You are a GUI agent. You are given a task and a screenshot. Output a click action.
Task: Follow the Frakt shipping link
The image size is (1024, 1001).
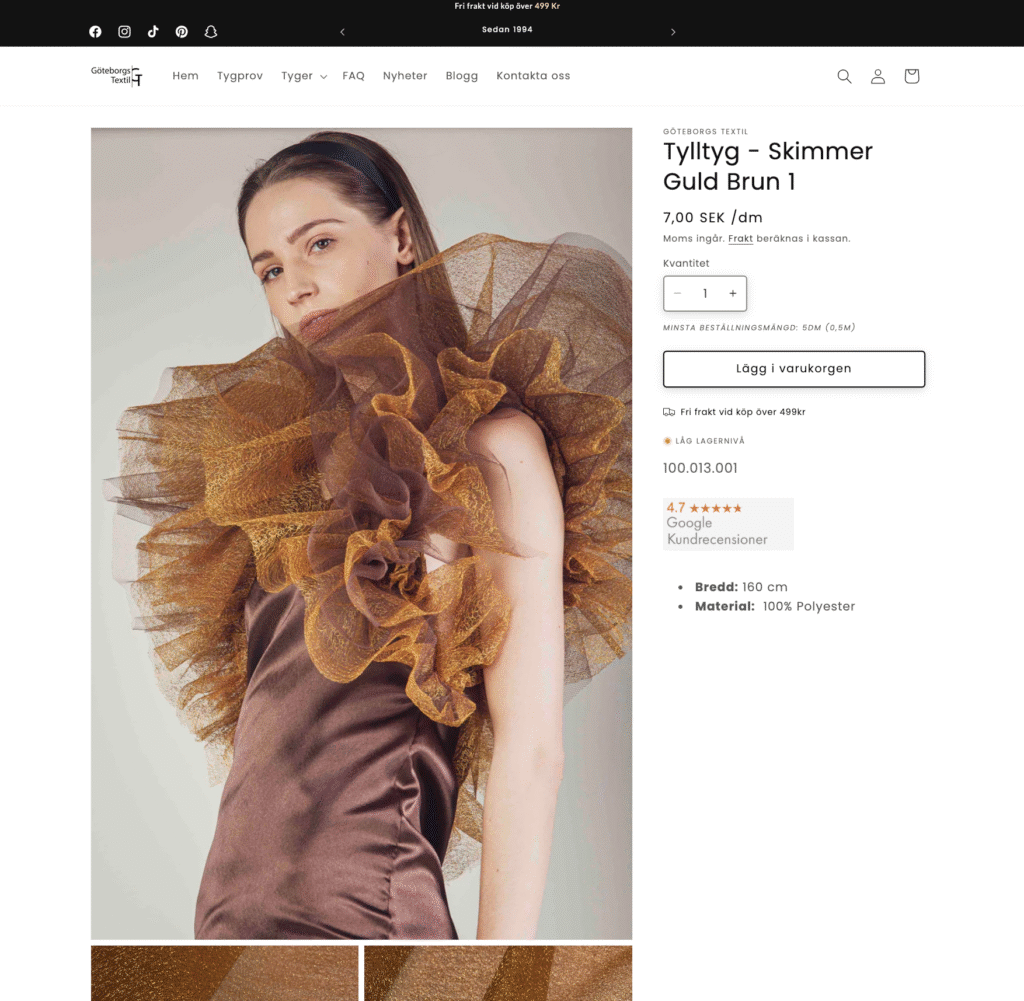741,238
